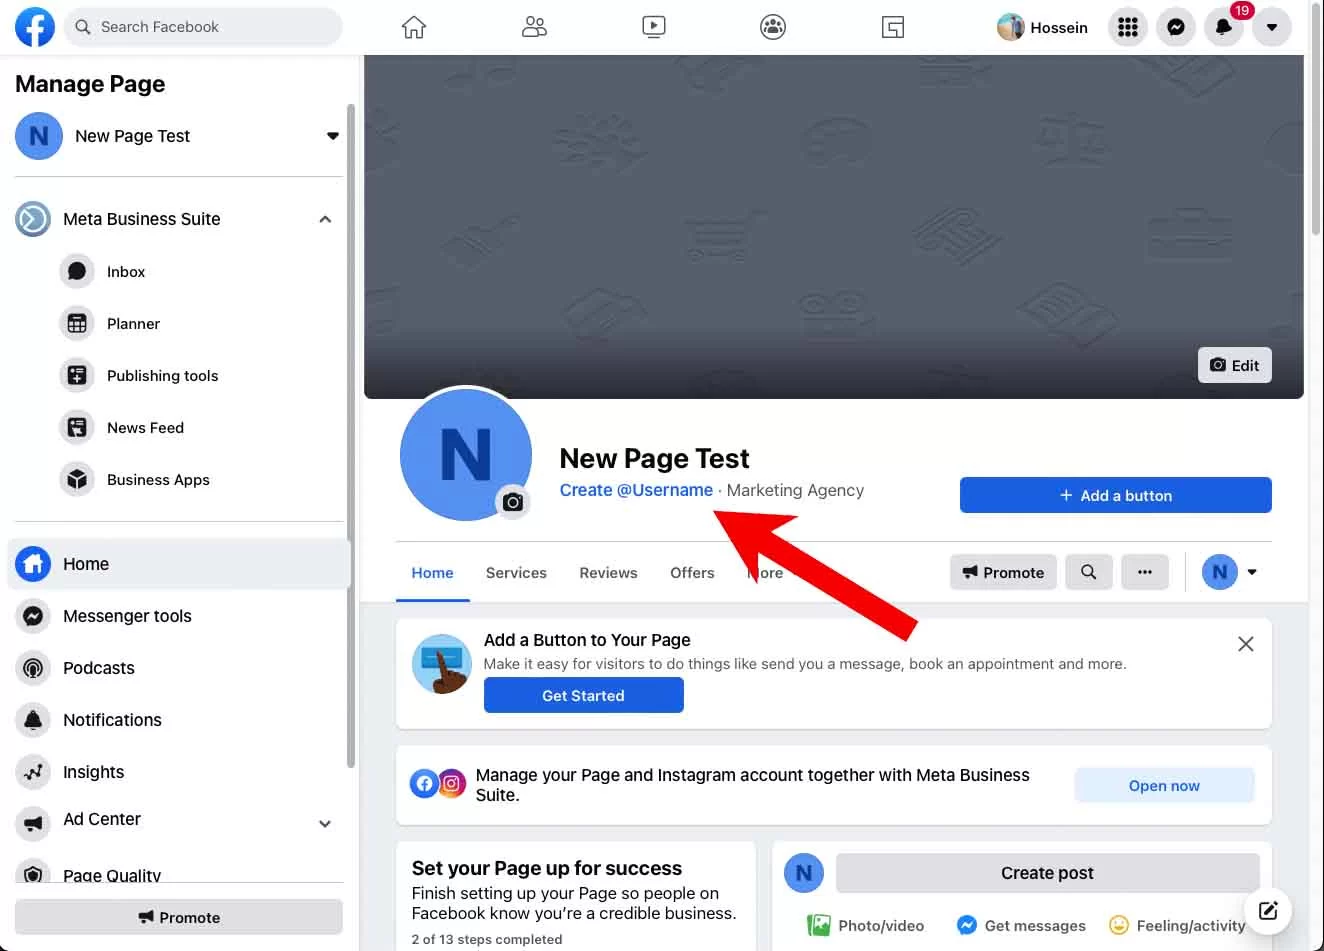Viewport: 1324px width, 951px height.
Task: Go to Facebook Watch video icon
Action: point(653,27)
